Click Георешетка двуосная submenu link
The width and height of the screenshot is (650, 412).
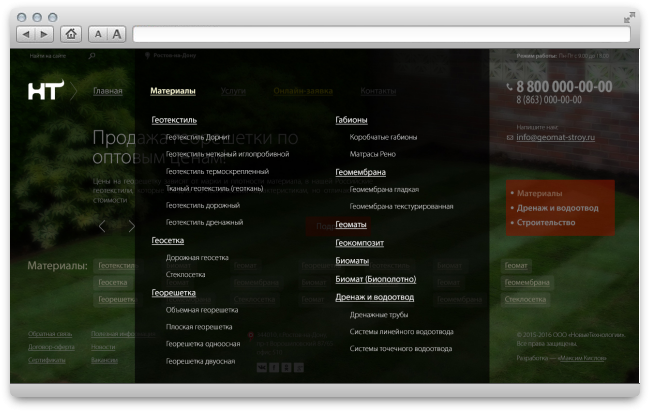[x=201, y=360]
